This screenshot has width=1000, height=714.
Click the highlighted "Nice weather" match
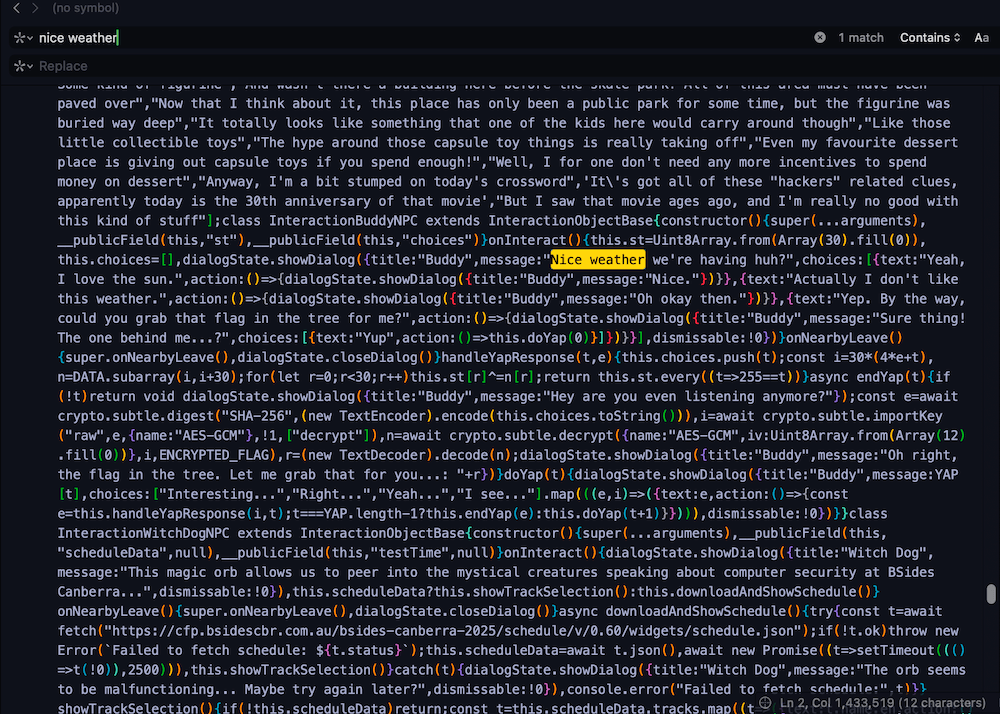598,260
